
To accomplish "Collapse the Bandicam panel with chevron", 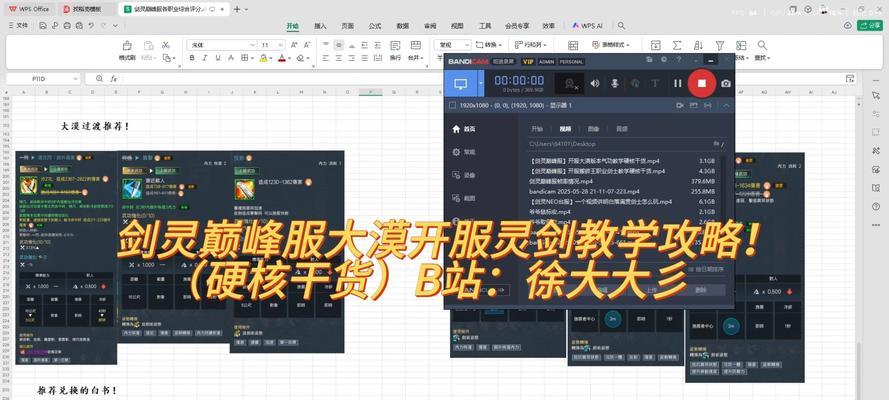I will [726, 105].
